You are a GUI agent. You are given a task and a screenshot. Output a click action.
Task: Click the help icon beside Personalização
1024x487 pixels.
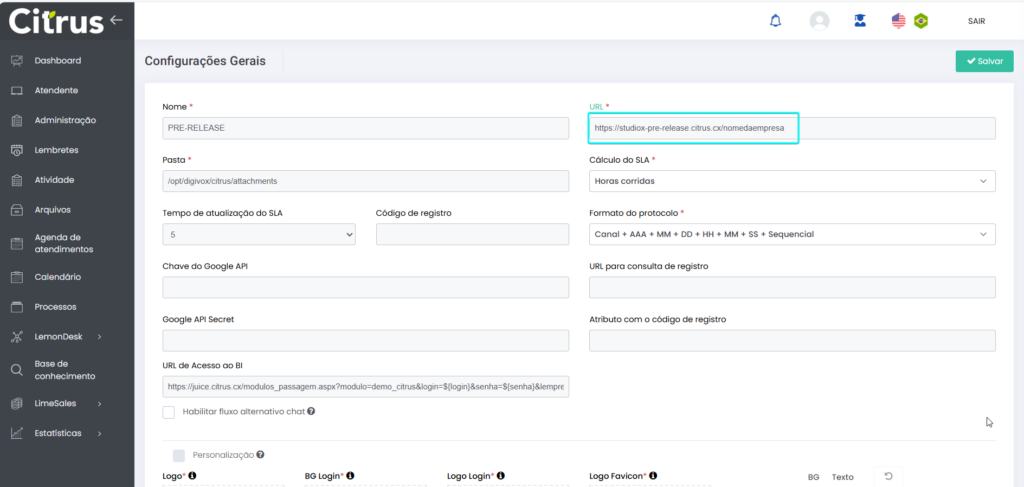[260, 455]
